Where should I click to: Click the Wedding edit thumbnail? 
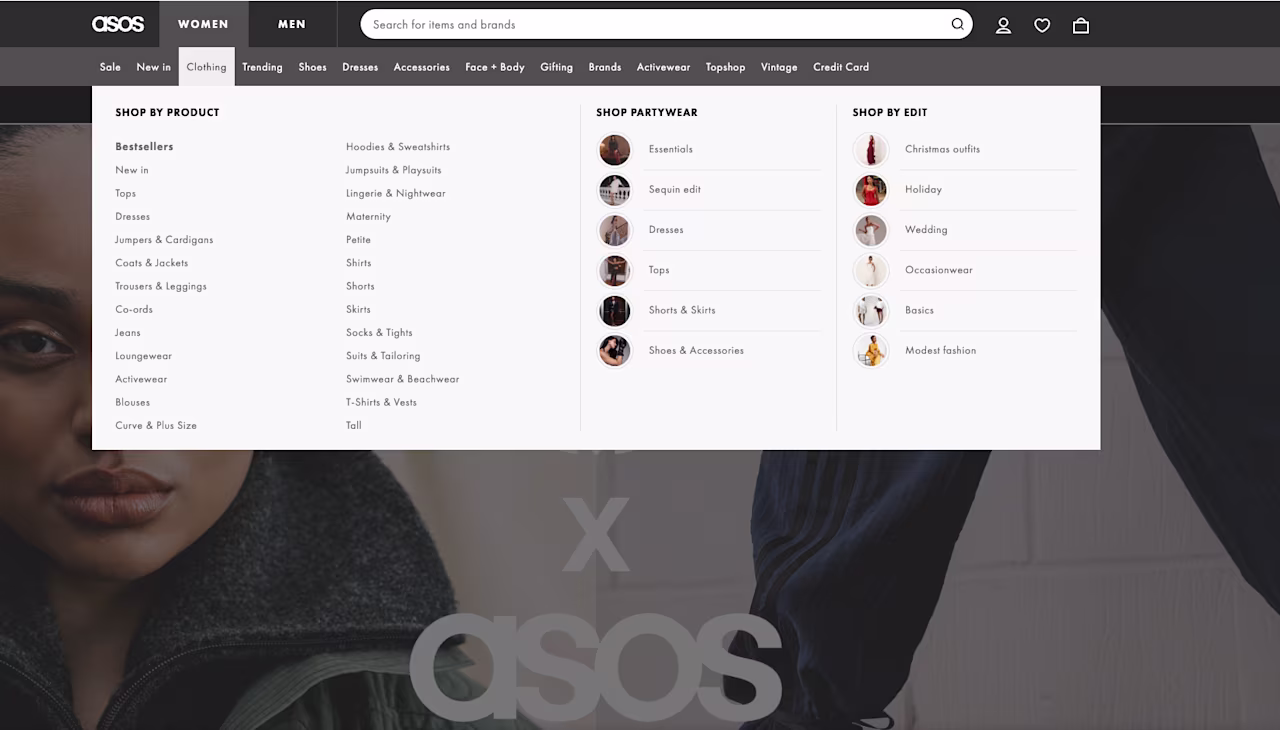pos(871,230)
